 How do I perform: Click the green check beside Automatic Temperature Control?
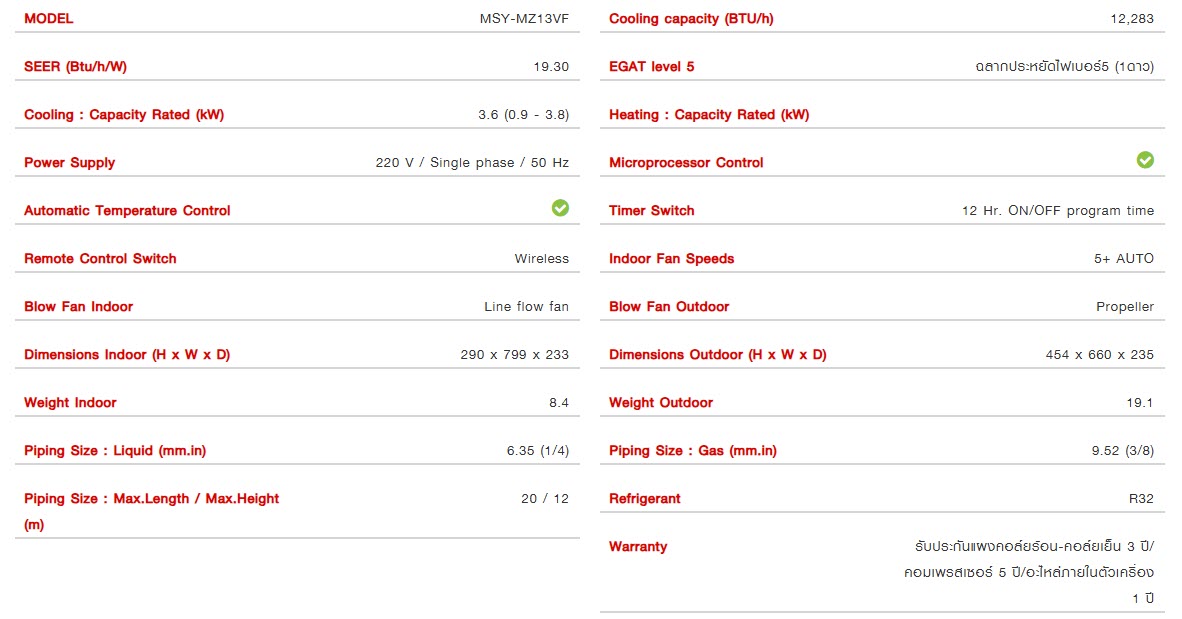click(x=560, y=208)
